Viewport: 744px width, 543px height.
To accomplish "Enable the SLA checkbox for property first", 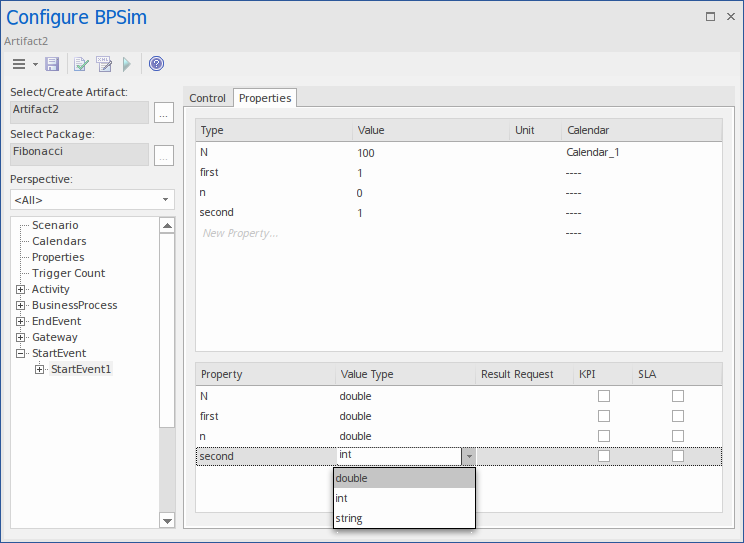I will point(678,416).
